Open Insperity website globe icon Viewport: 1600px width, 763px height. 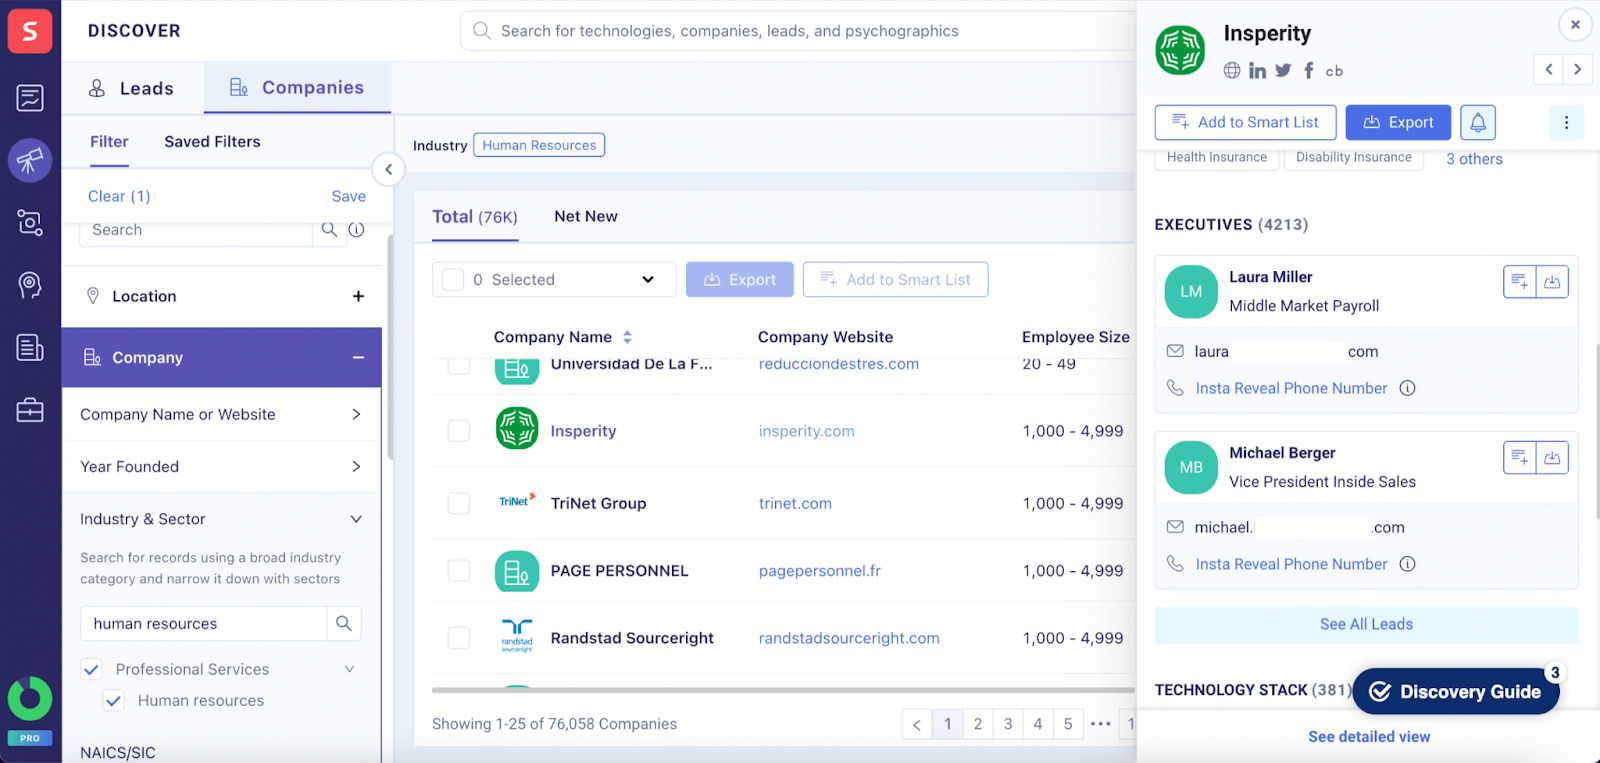pyautogui.click(x=1232, y=70)
